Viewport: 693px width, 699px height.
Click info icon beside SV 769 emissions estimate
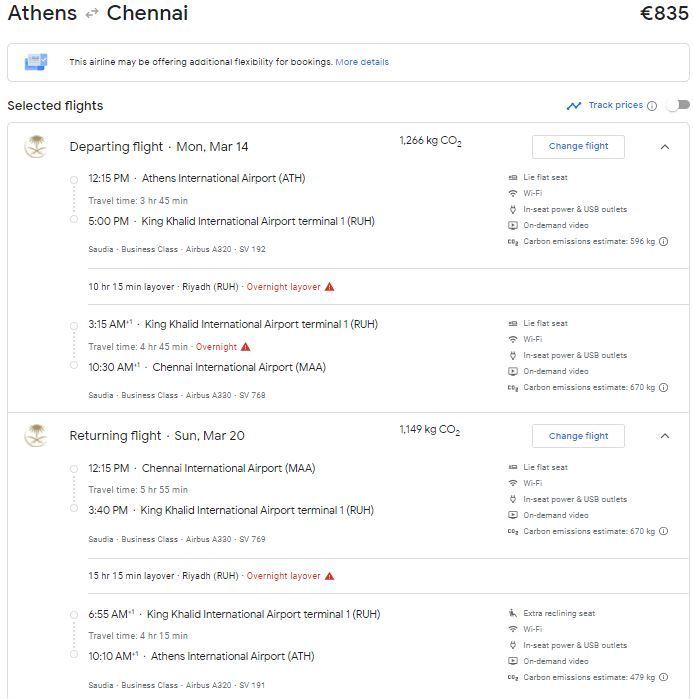[663, 532]
